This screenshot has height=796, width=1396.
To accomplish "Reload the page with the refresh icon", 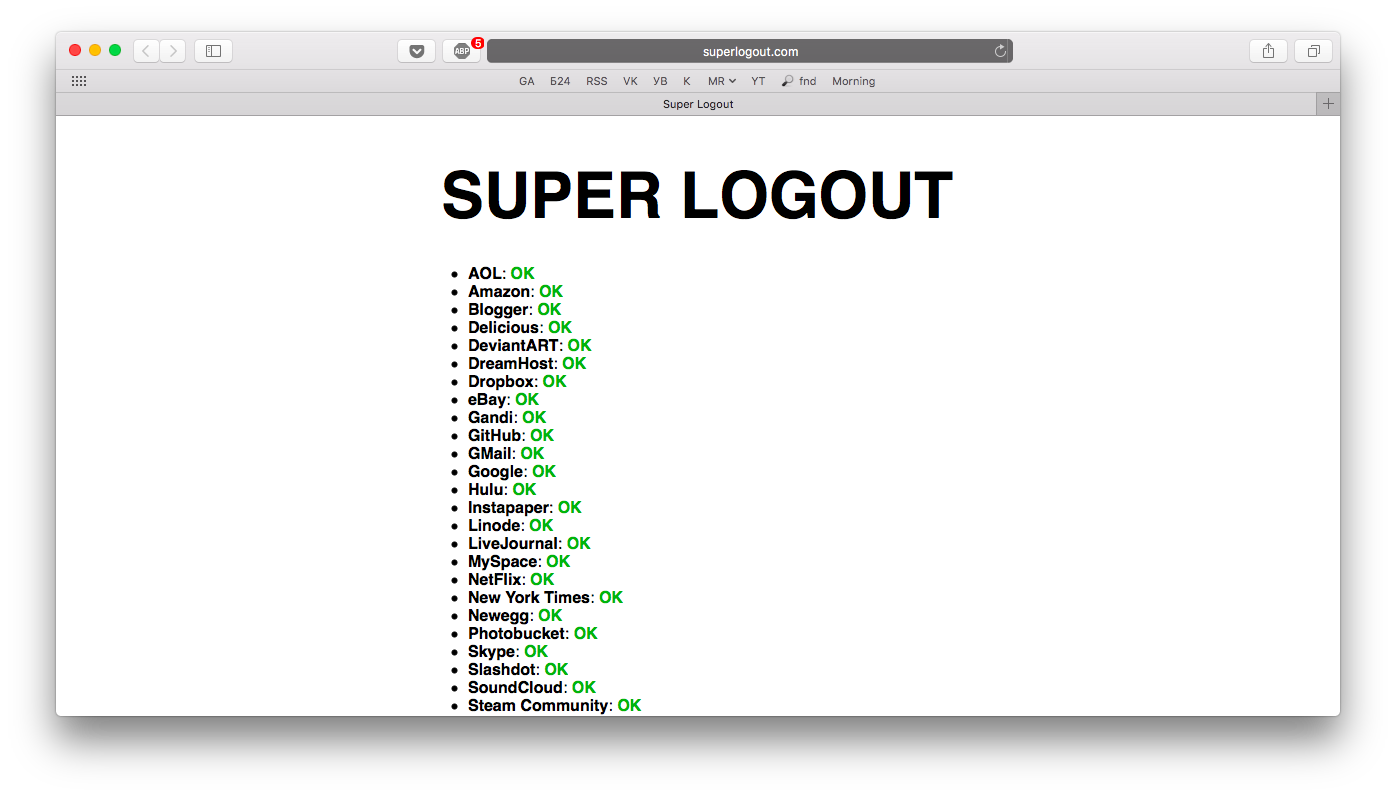I will [x=1000, y=51].
